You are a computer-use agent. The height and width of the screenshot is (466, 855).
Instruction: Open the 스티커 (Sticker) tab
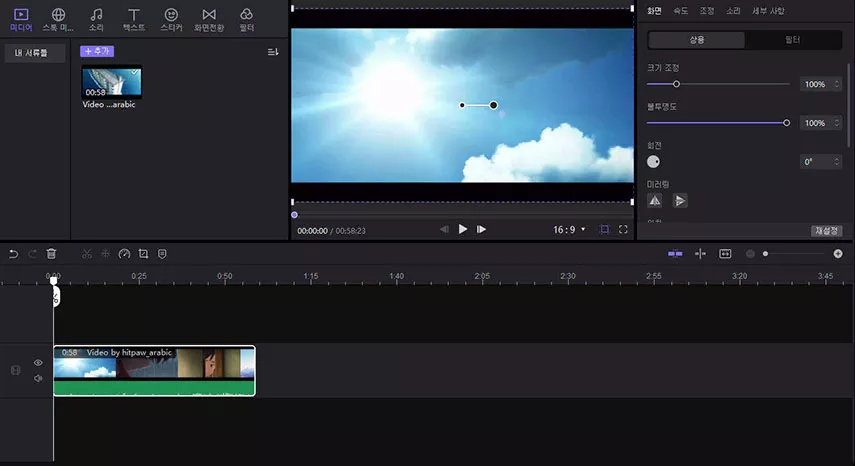point(171,20)
